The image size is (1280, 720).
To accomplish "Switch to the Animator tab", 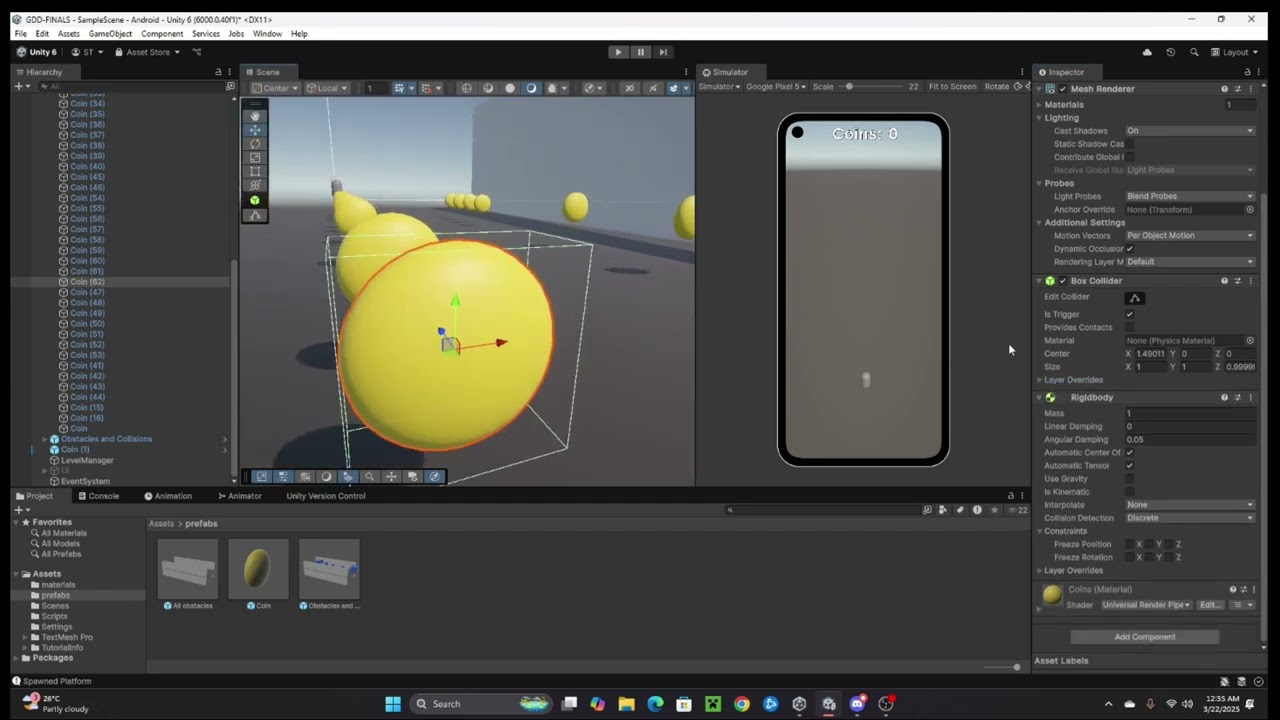I will tap(240, 496).
